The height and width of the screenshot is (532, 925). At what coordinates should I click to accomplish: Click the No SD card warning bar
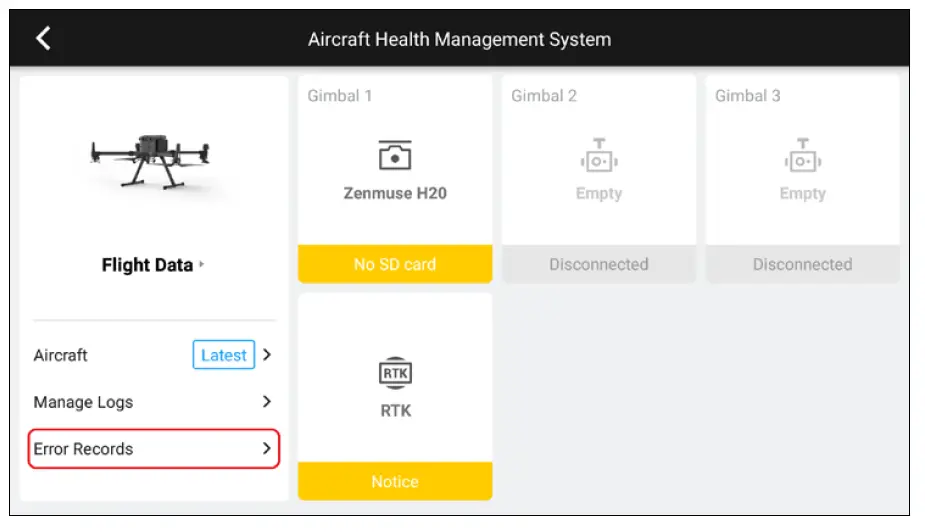395,264
